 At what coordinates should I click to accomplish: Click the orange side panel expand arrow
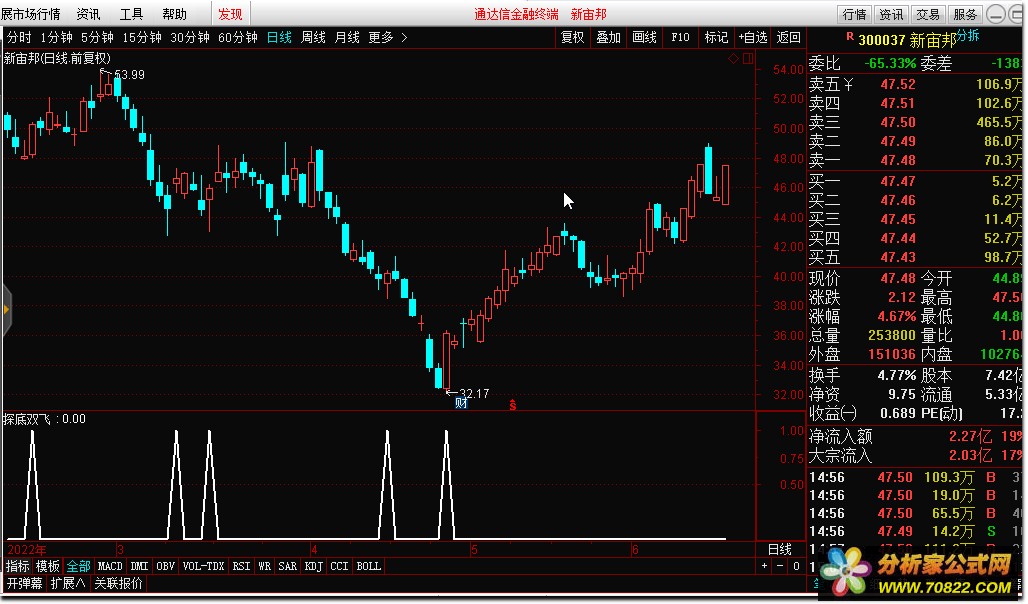pyautogui.click(x=6, y=310)
